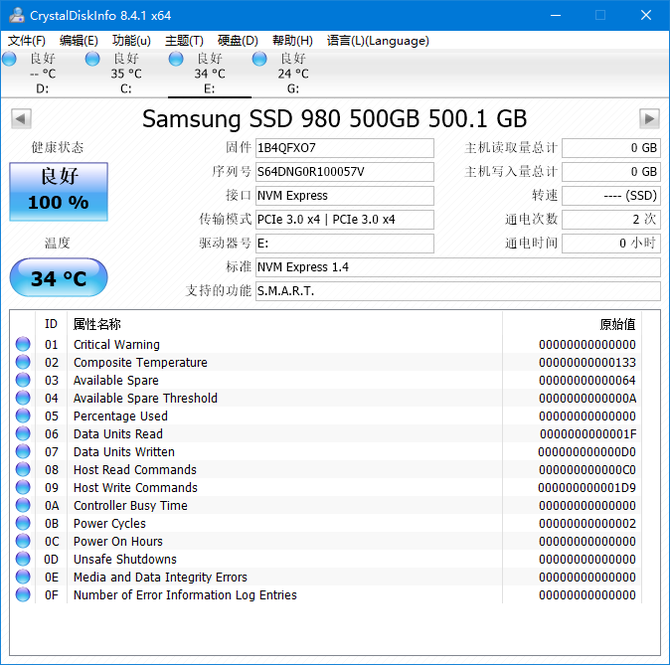Go to previous disk with left arrow
The height and width of the screenshot is (665, 670).
coord(20,119)
